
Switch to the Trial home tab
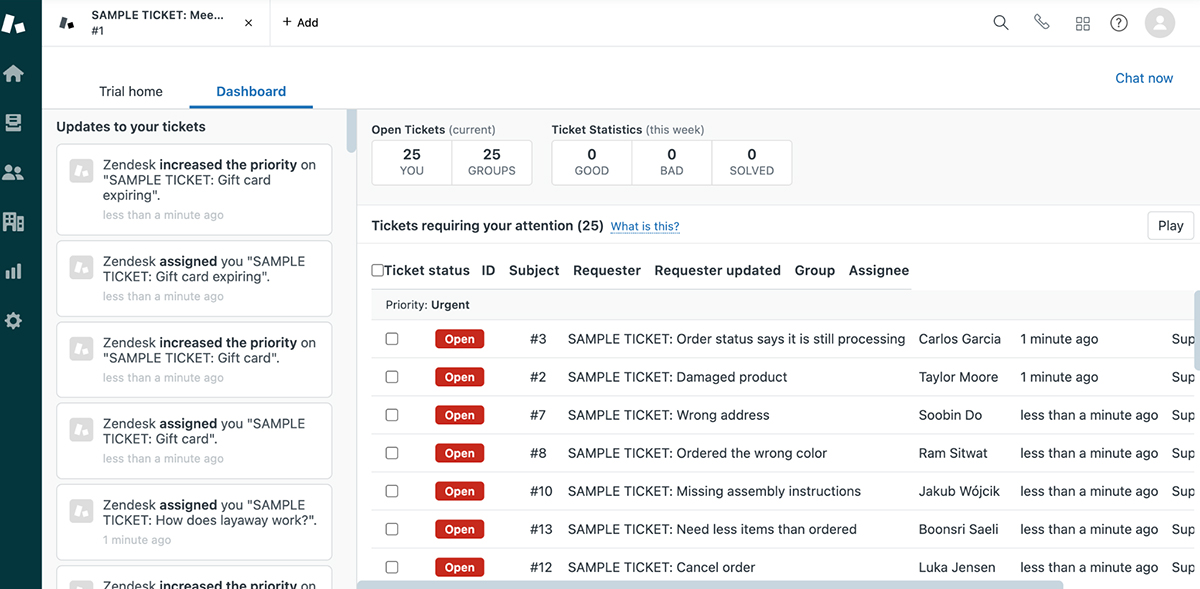point(130,91)
